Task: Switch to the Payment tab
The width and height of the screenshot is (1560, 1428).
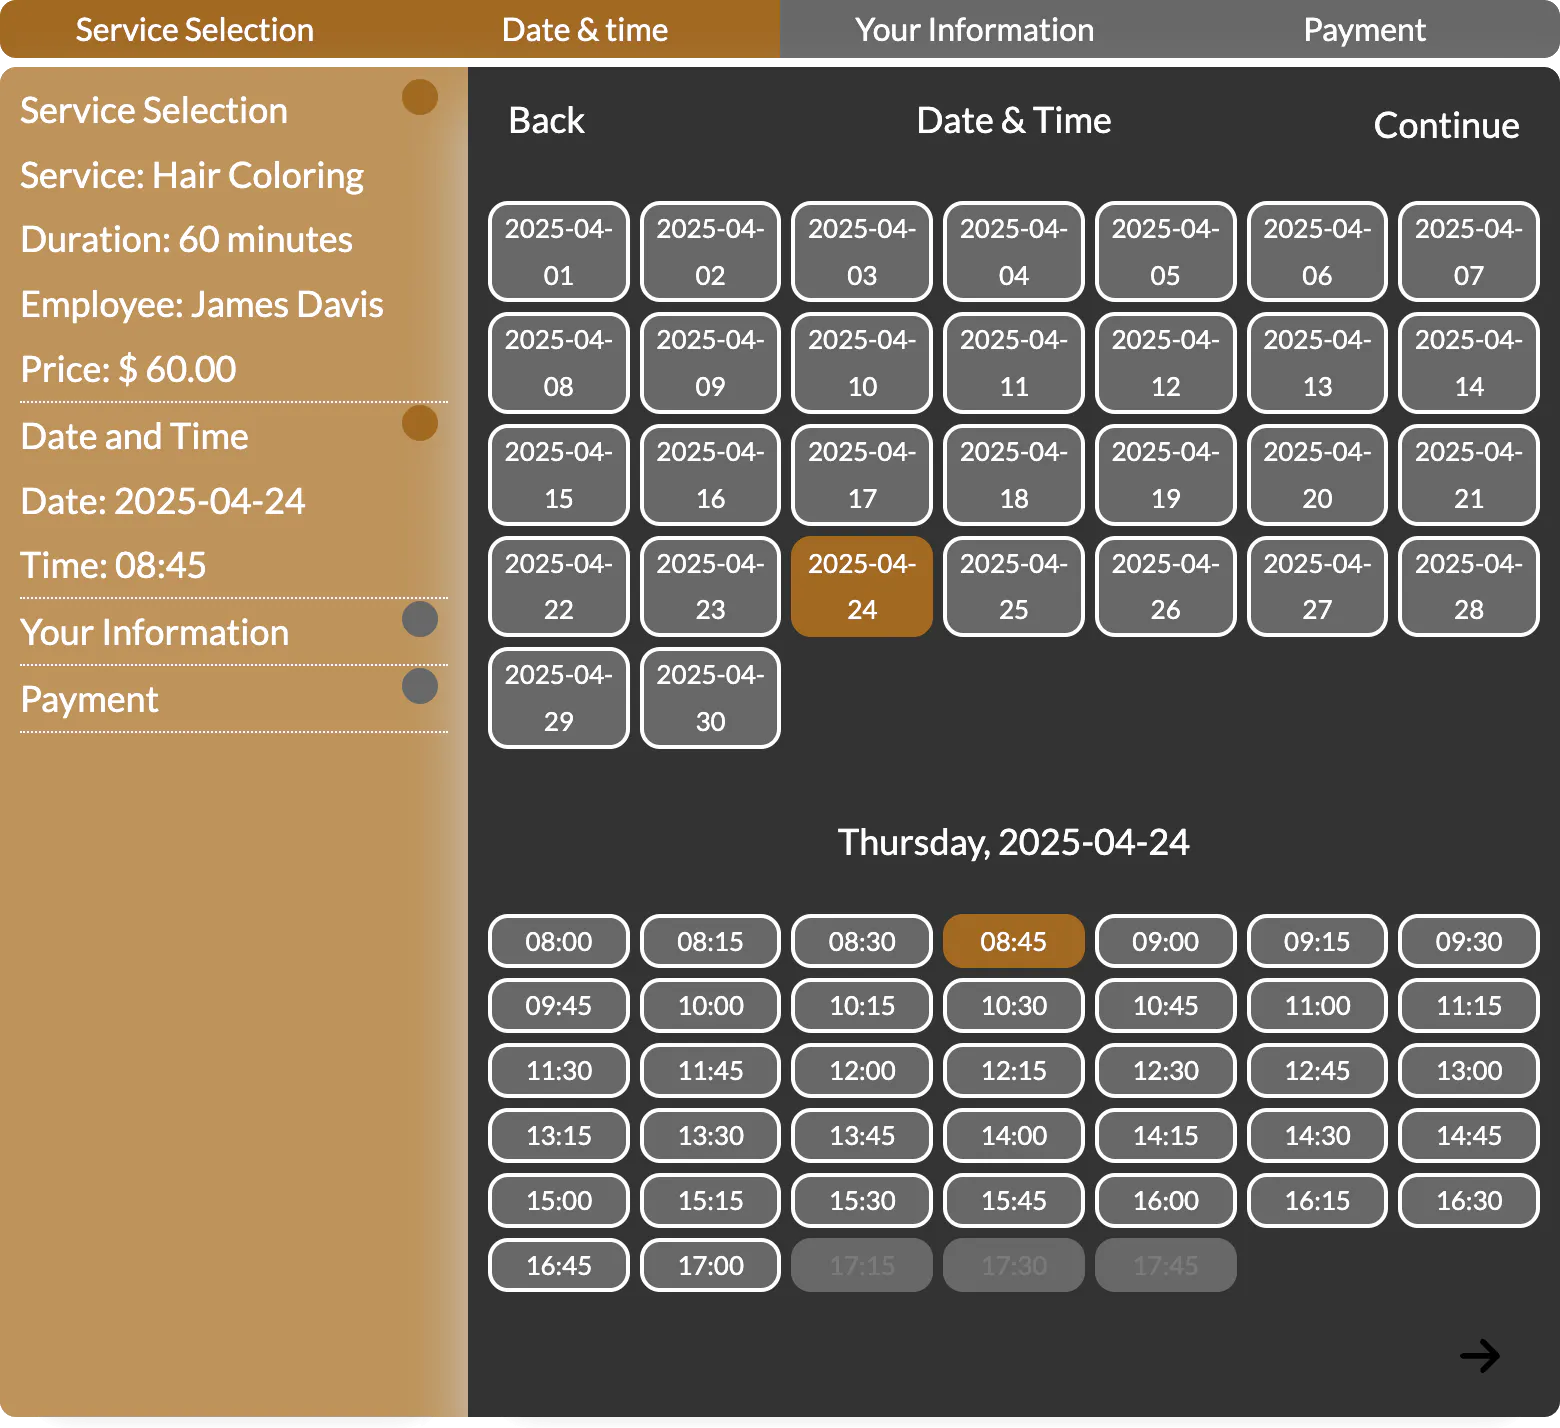Action: click(x=1365, y=30)
